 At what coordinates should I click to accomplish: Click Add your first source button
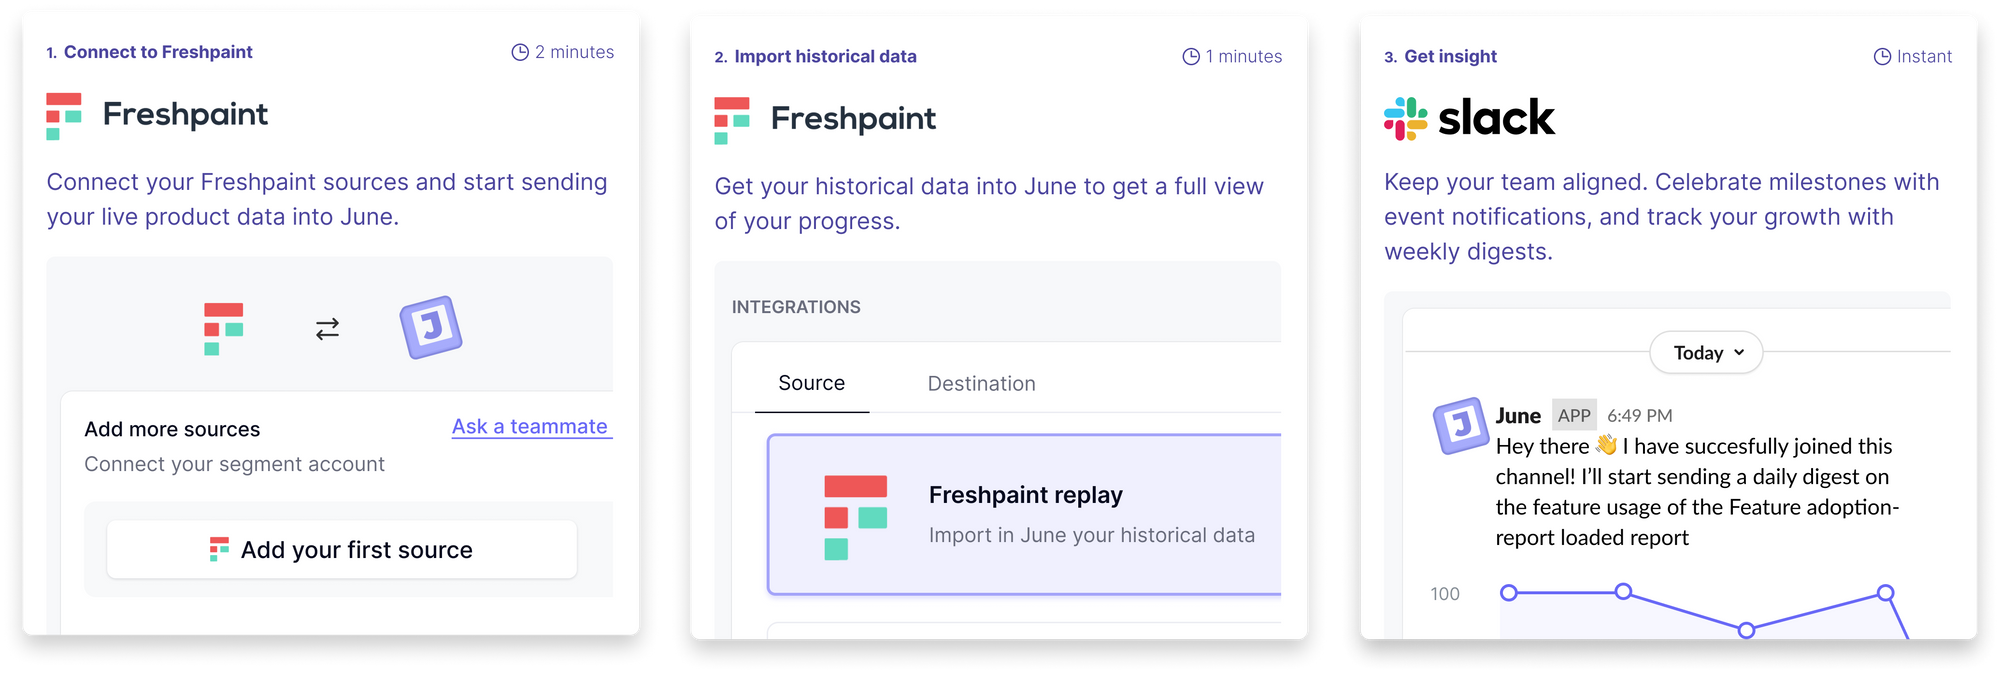click(x=342, y=550)
